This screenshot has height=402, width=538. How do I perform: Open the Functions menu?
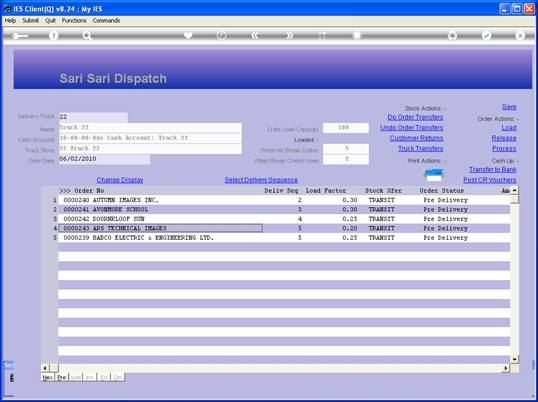(x=74, y=21)
